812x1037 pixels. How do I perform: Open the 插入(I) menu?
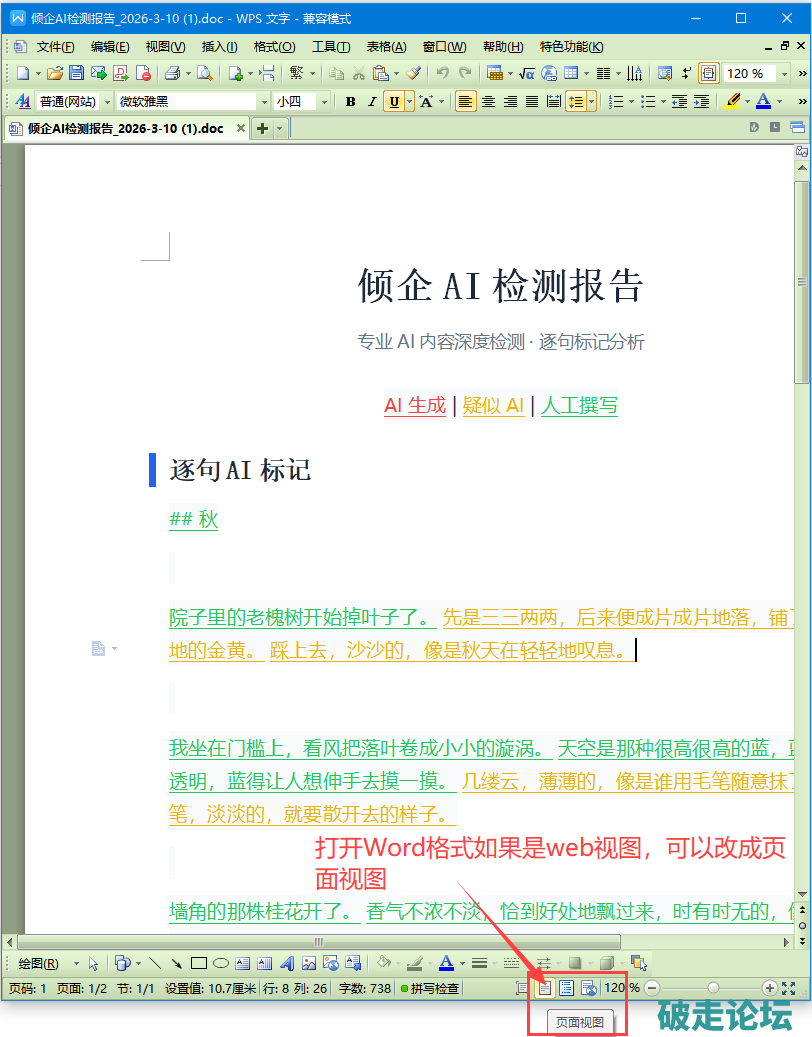point(219,46)
